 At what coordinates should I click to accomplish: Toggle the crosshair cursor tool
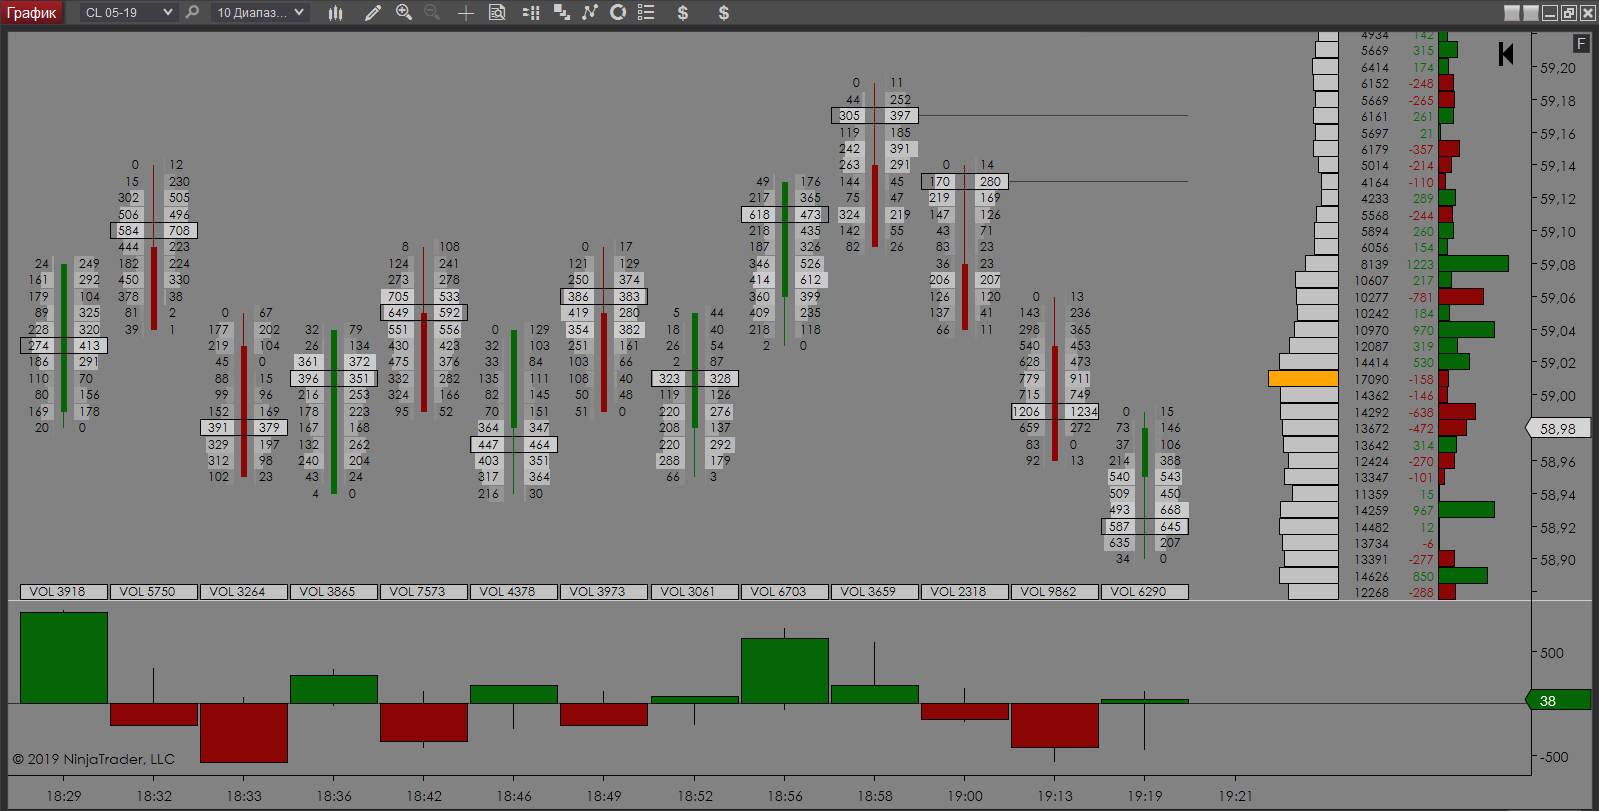point(465,13)
